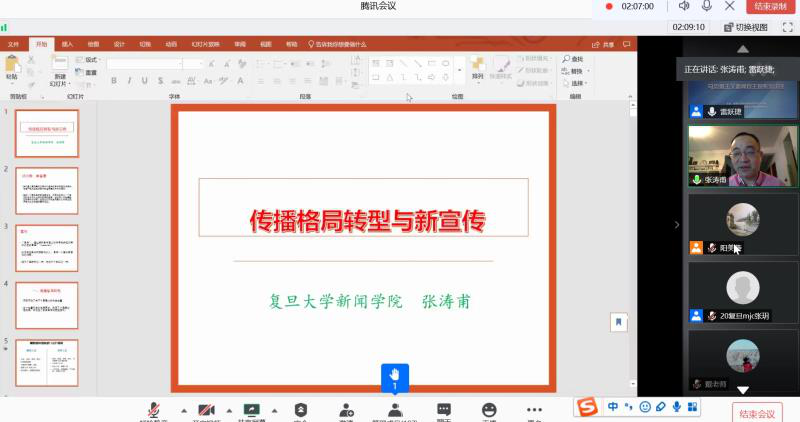Viewport: 800px width, 422px height.
Task: Open the chat bubble icon
Action: [443, 410]
